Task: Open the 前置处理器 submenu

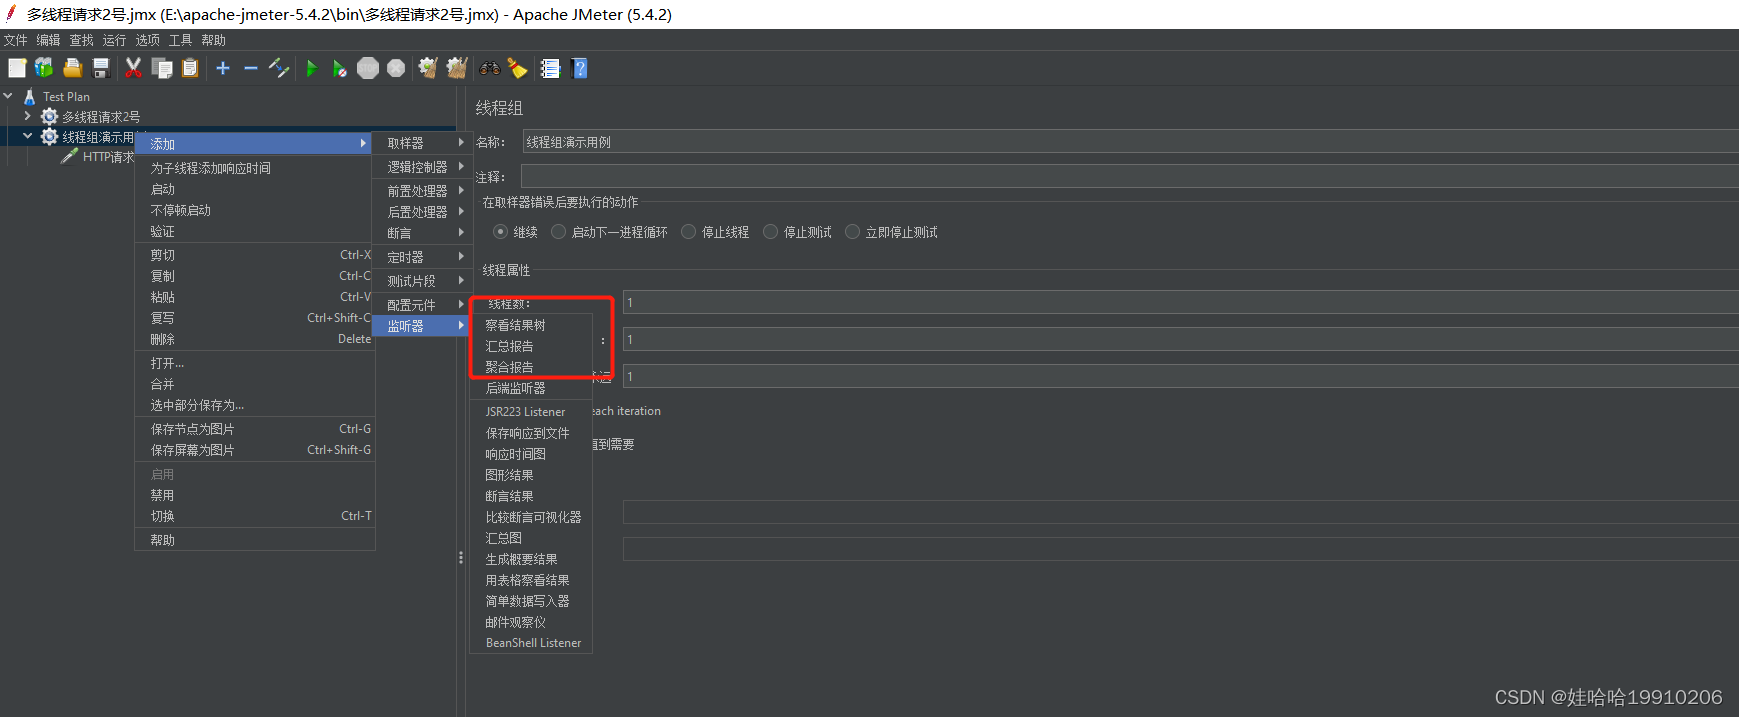Action: [x=421, y=190]
